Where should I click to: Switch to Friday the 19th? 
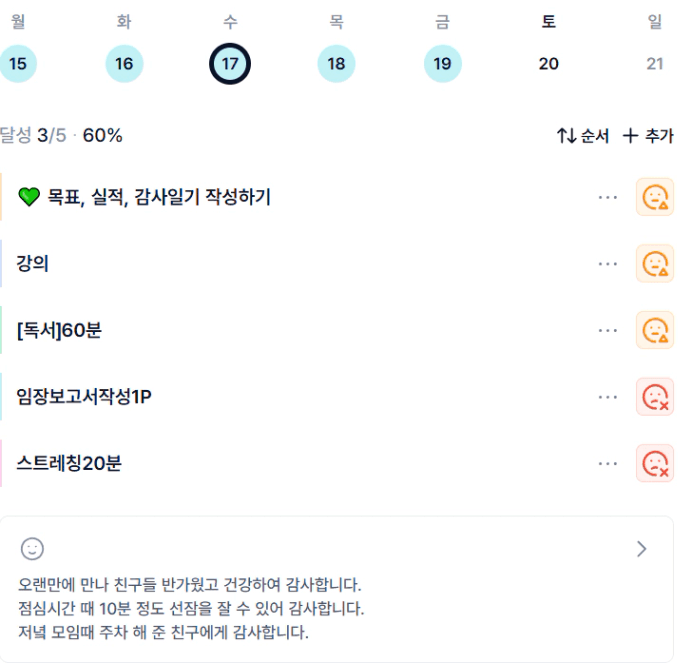442,64
